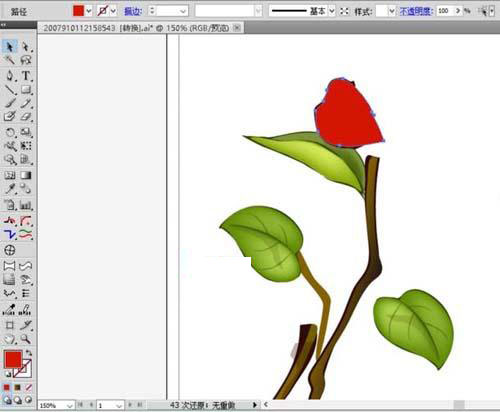Click the red fill swatch in toolbox
500x412 pixels.
click(x=13, y=359)
